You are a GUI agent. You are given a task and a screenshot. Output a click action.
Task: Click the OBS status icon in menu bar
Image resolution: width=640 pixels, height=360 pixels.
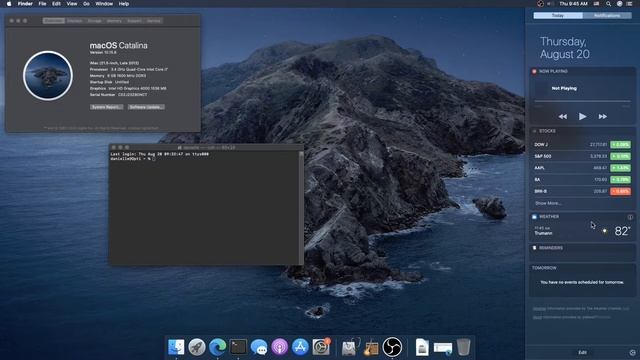pos(540,4)
